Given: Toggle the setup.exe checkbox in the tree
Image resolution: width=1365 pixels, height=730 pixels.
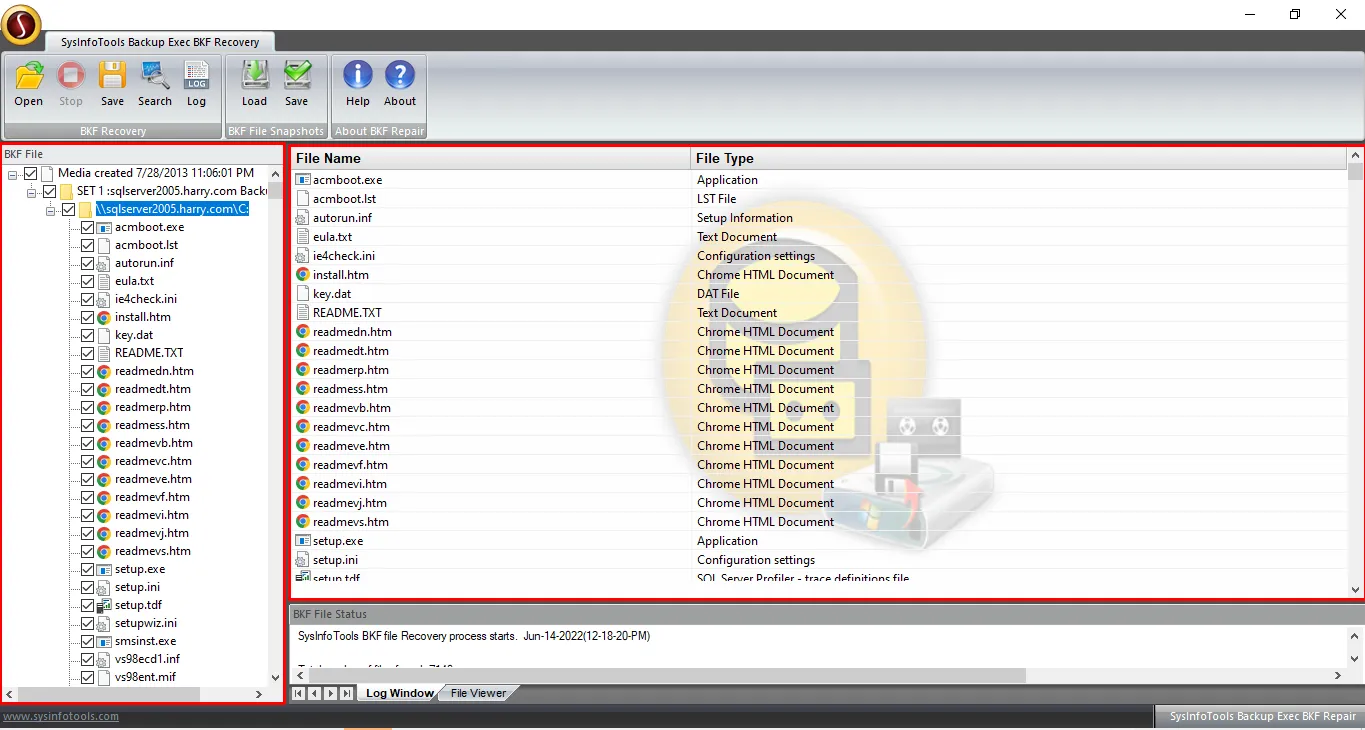Looking at the screenshot, I should (x=87, y=569).
